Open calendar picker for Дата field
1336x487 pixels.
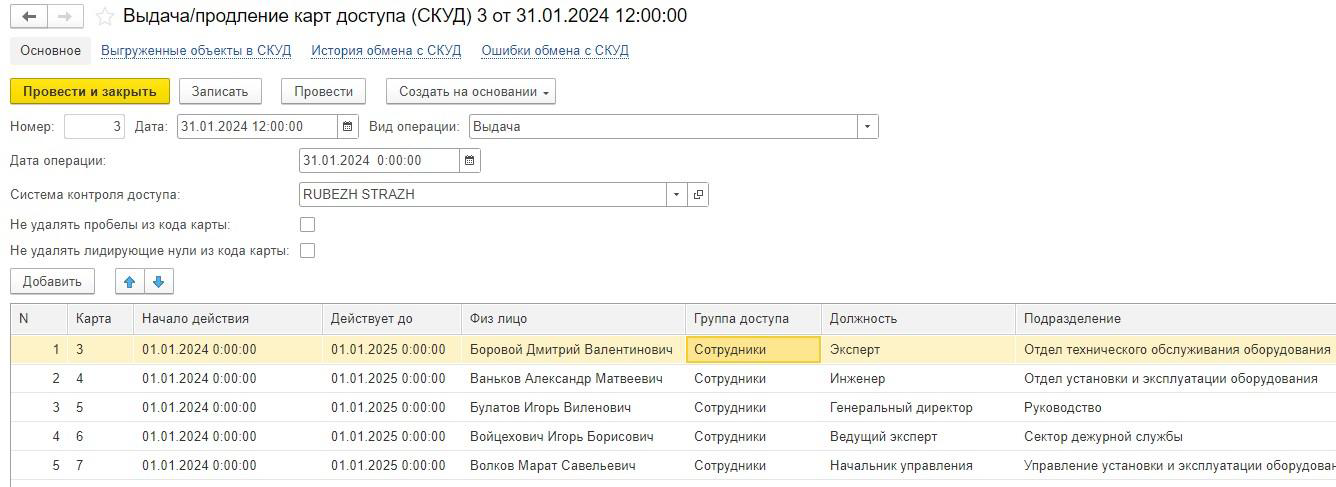[x=348, y=127]
